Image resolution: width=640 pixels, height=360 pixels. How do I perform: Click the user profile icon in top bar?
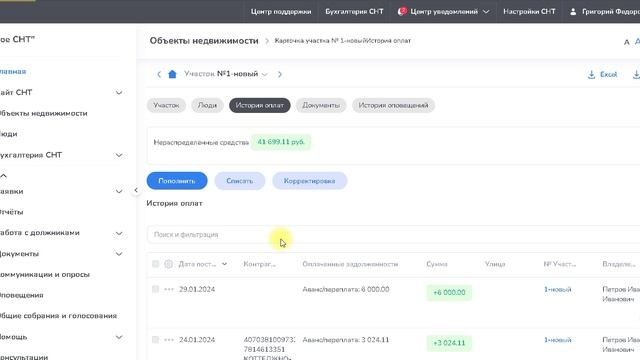pyautogui.click(x=573, y=12)
